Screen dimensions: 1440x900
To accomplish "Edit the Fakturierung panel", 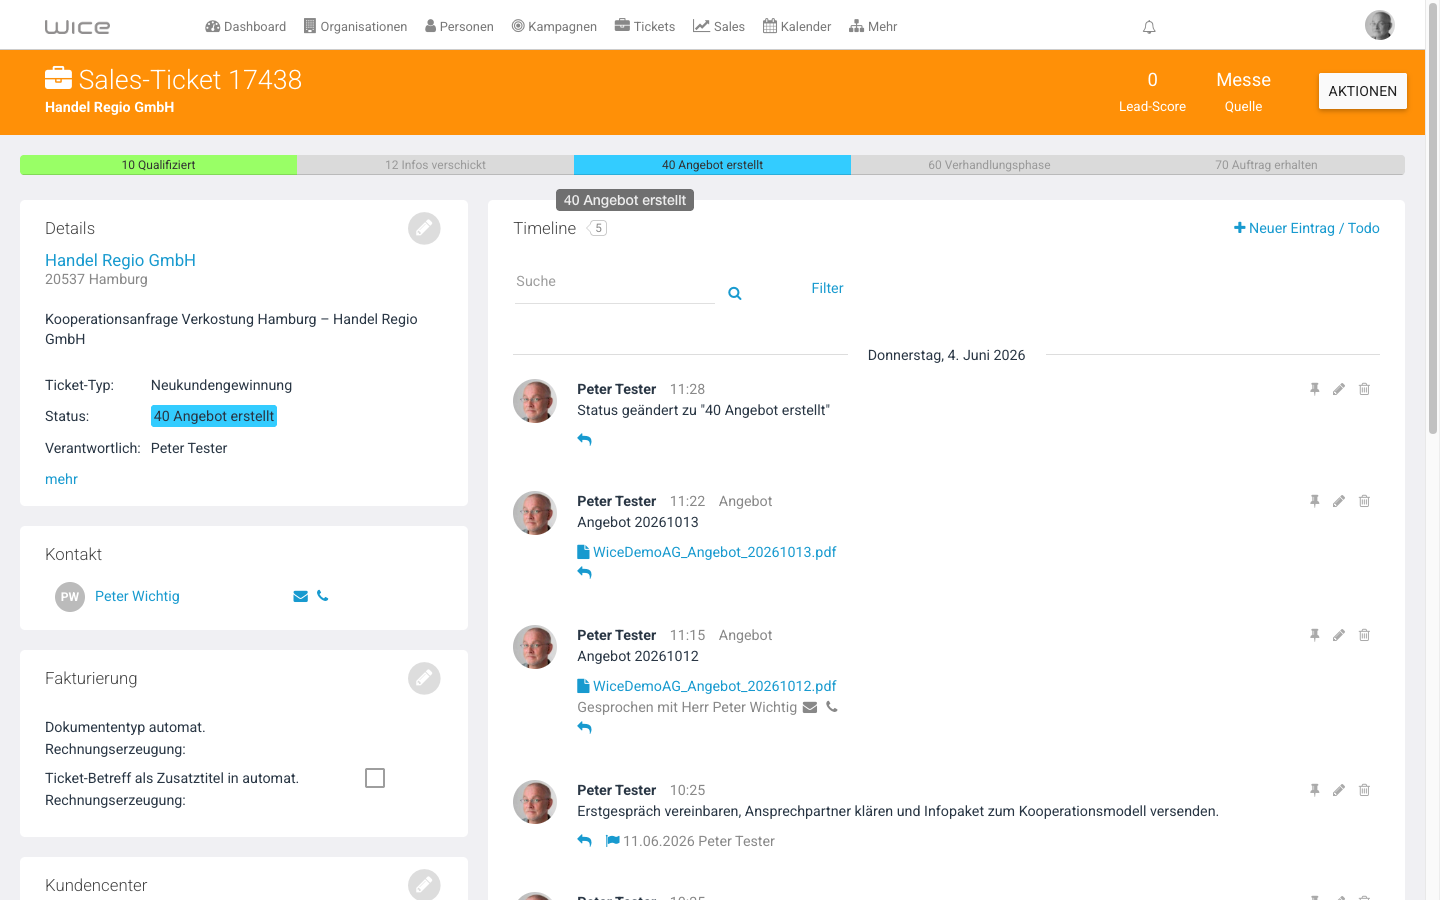I will pos(424,678).
